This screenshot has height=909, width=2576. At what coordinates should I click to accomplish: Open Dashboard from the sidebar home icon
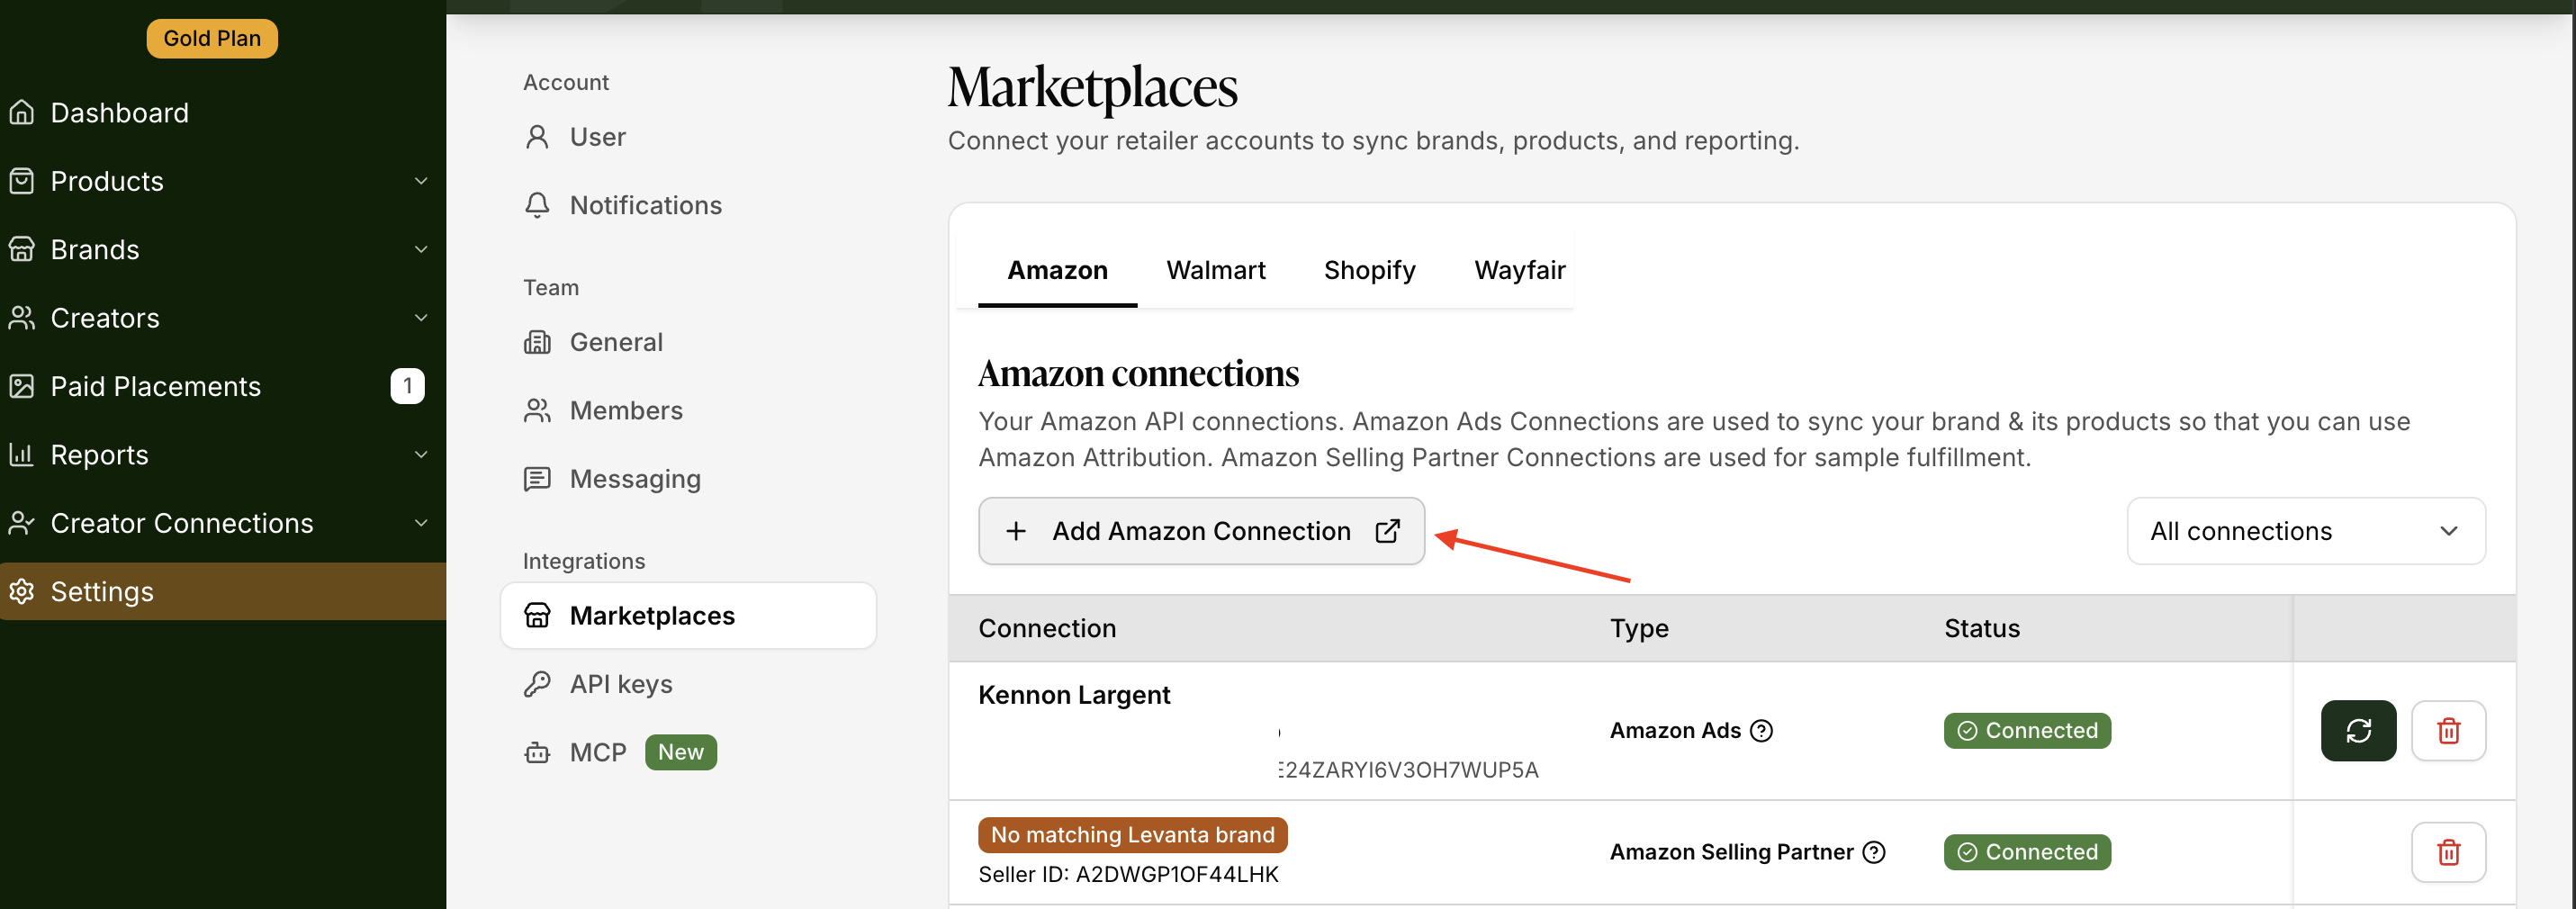[22, 112]
